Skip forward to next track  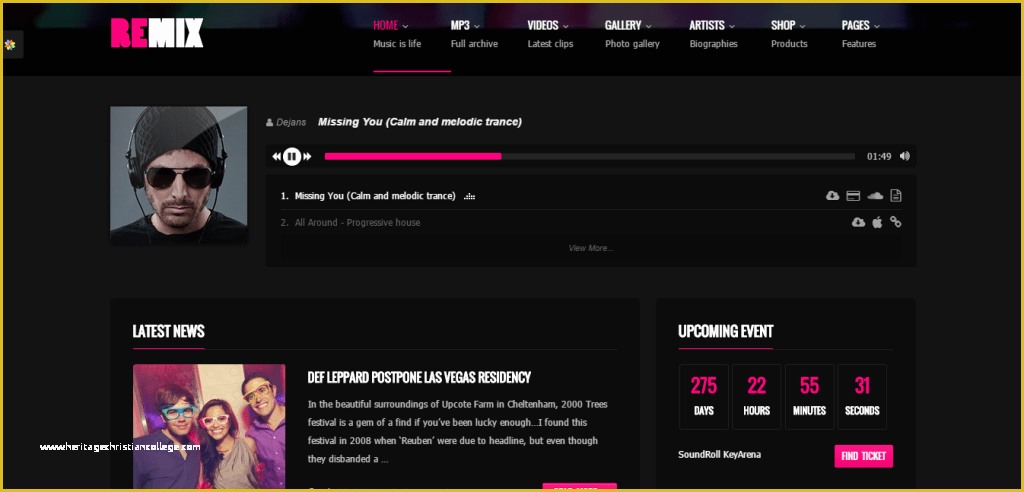[x=308, y=156]
